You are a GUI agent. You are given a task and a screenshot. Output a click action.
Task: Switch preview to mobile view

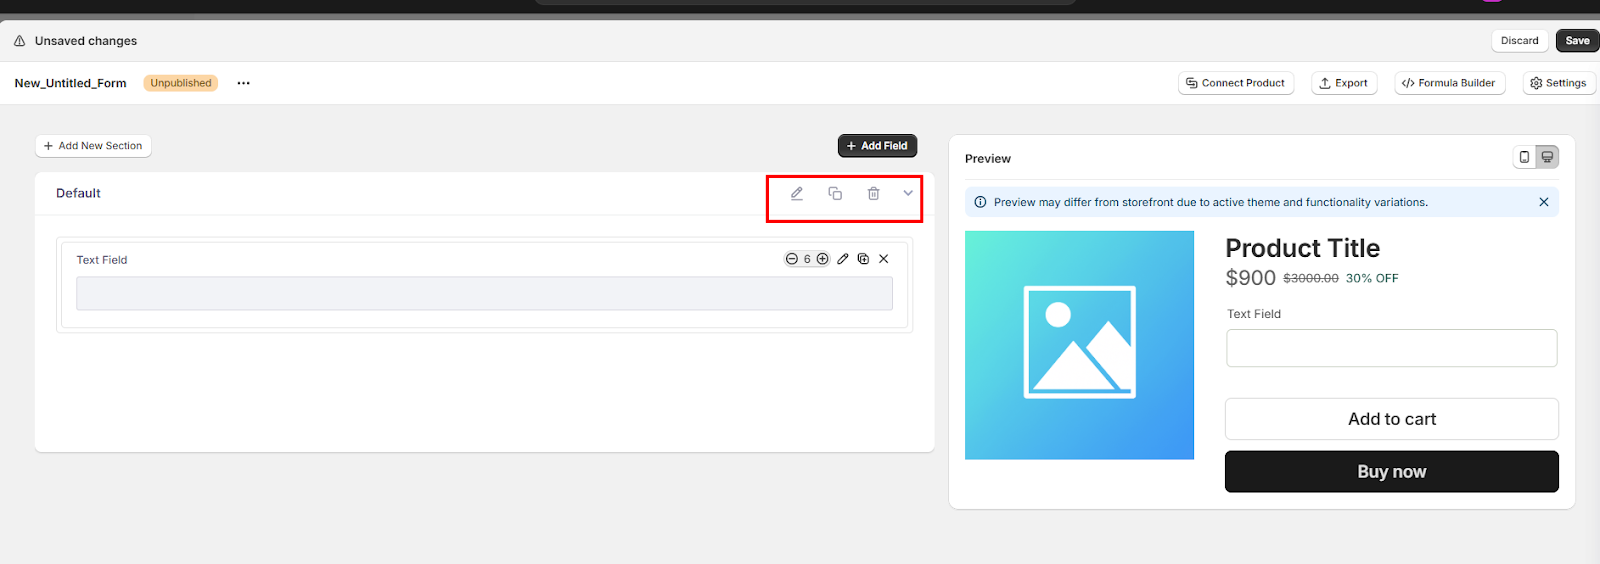click(1524, 157)
